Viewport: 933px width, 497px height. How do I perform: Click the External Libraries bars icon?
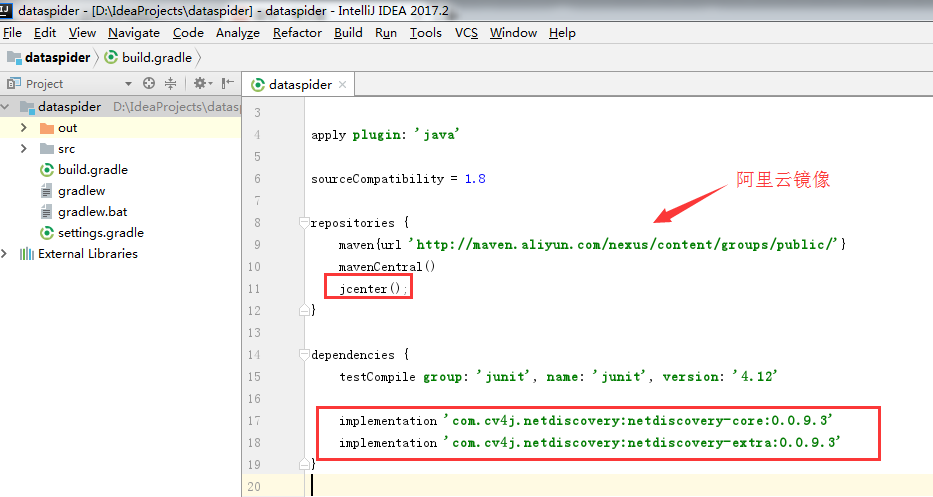click(x=27, y=254)
